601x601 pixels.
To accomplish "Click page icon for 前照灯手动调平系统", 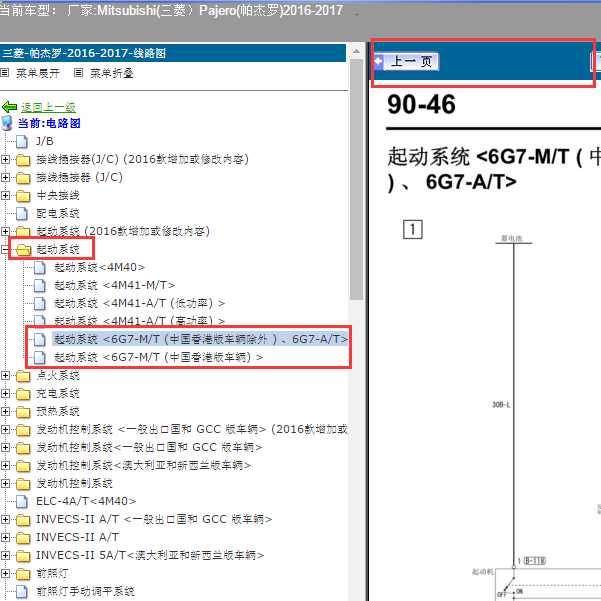I will 22,591.
